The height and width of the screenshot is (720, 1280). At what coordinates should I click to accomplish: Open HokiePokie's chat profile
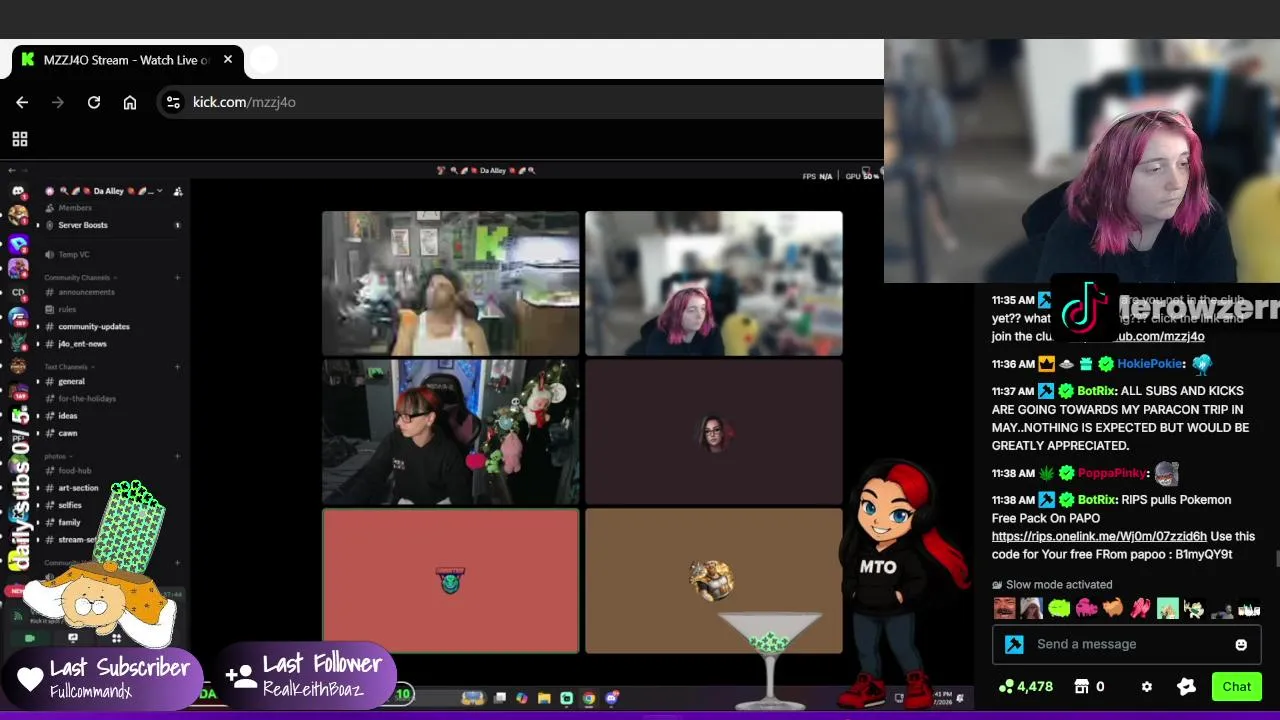click(x=1150, y=364)
